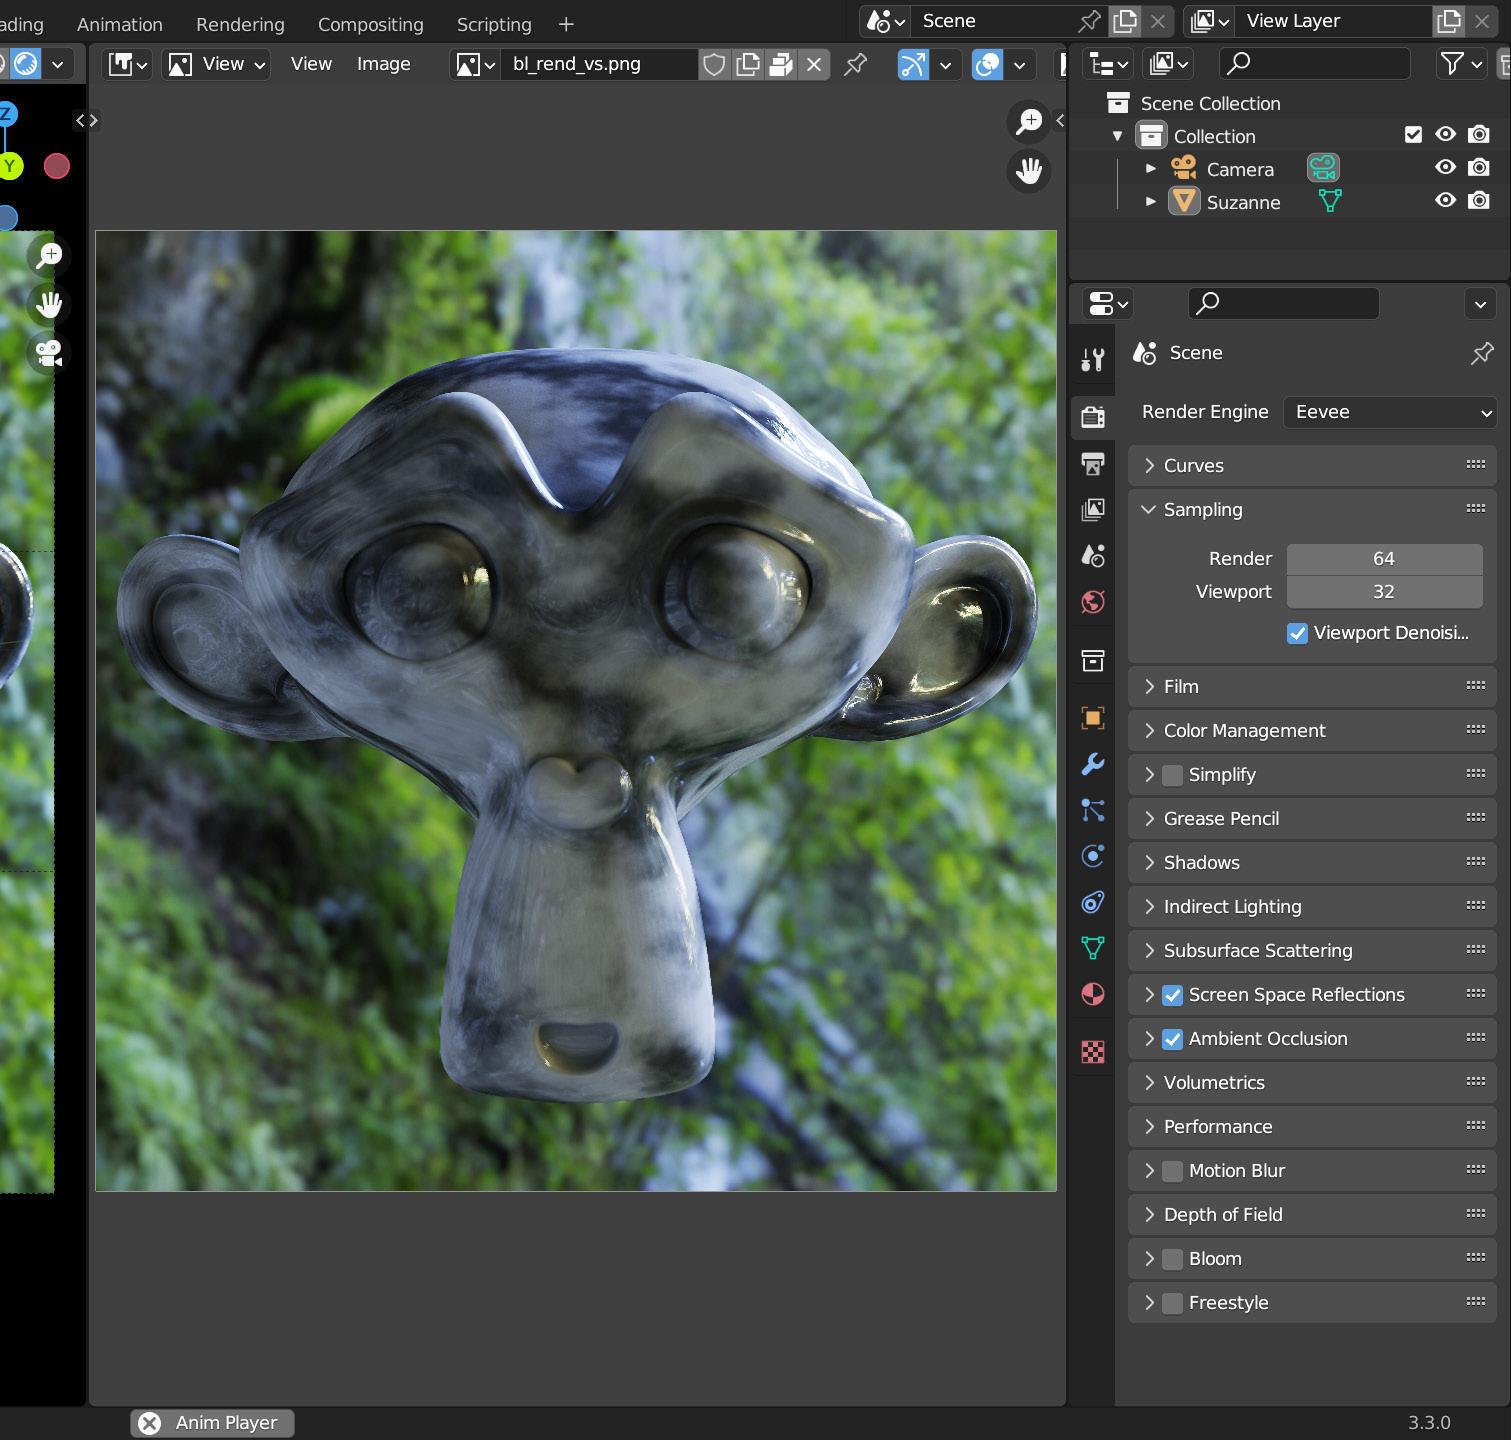Disable the Ambient Occlusion checkbox
Screen dimensions: 1511x1440
1171,1039
